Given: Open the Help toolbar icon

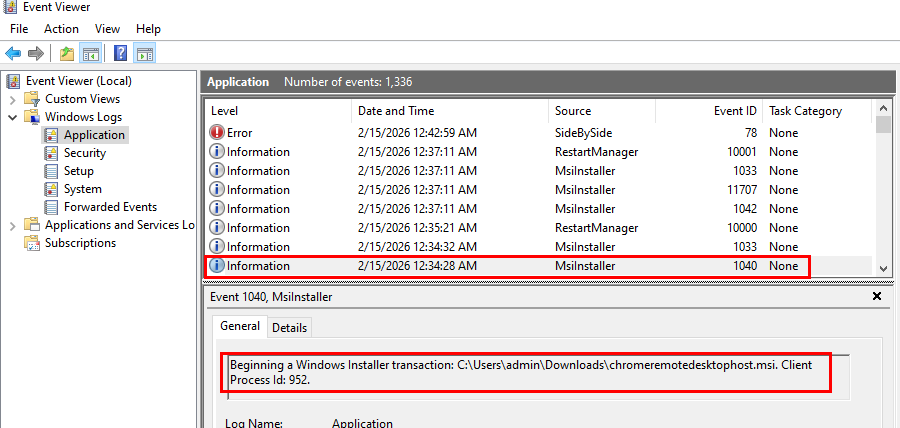Looking at the screenshot, I should (121, 54).
